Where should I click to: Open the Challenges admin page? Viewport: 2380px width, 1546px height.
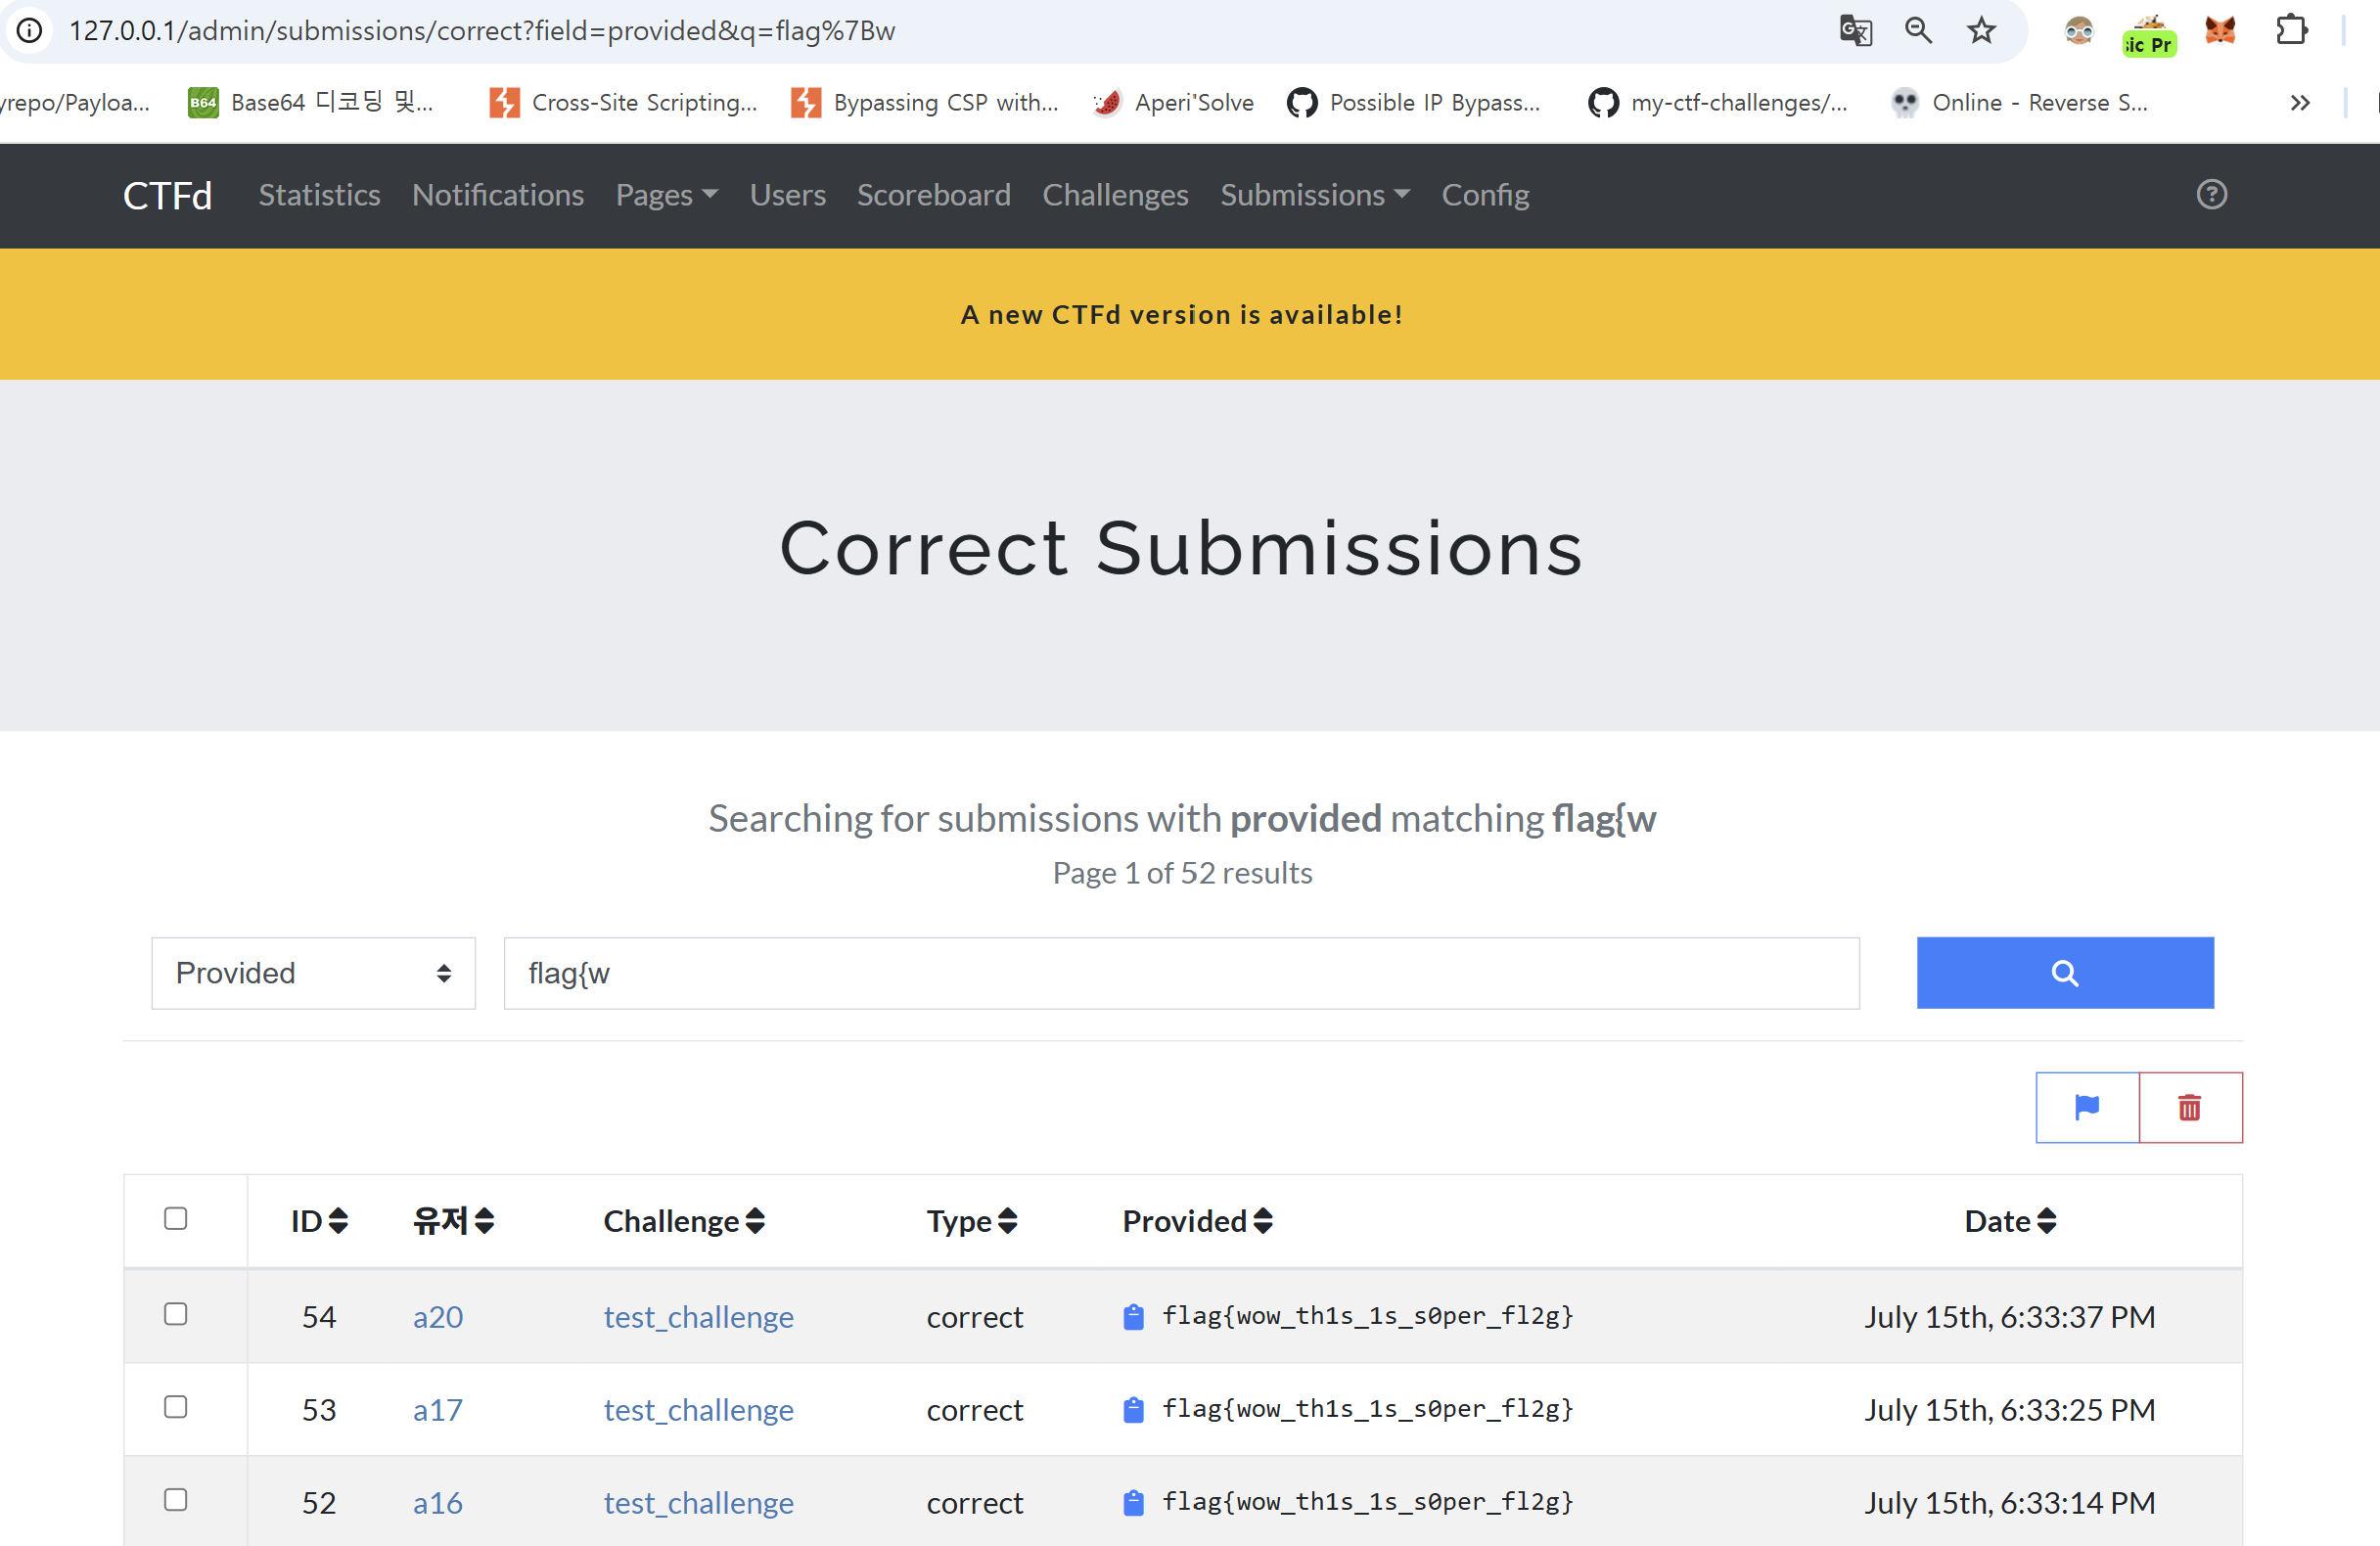tap(1115, 195)
